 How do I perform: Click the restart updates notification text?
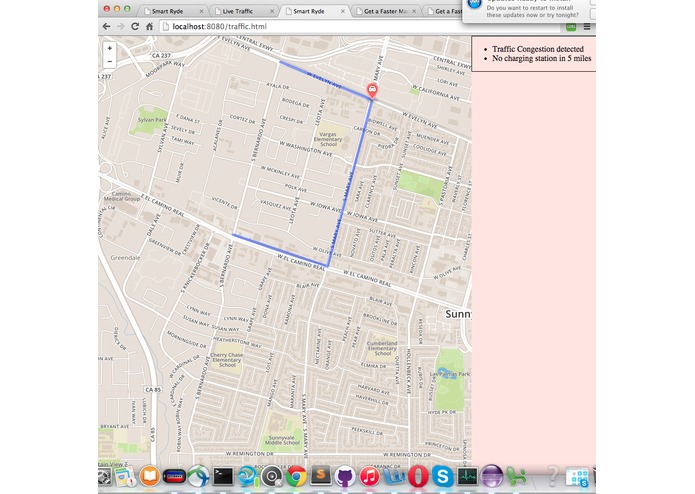click(532, 12)
